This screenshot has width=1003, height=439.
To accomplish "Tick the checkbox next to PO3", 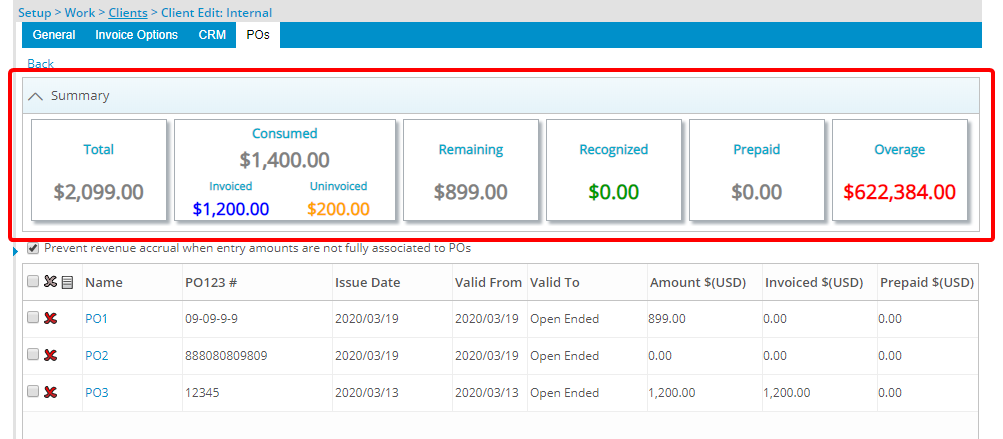I will click(33, 391).
